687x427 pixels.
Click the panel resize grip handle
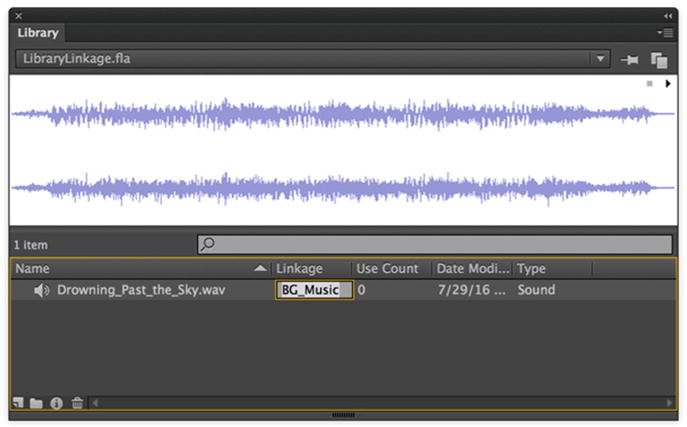(343, 415)
